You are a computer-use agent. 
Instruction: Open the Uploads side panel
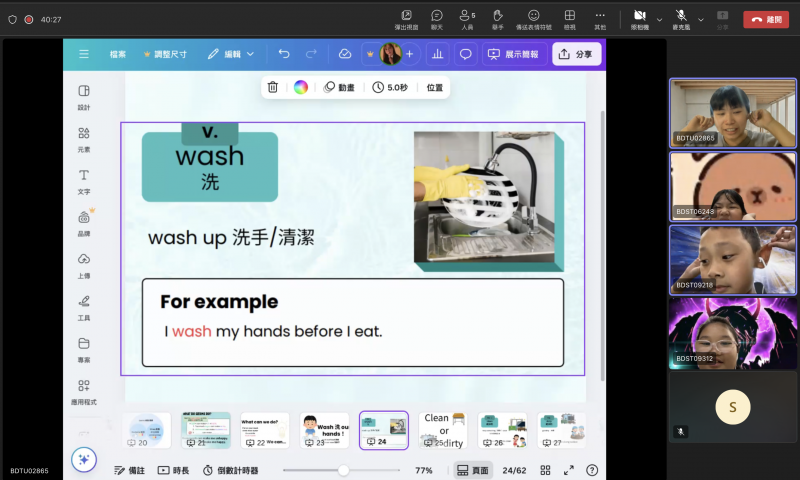click(x=84, y=266)
